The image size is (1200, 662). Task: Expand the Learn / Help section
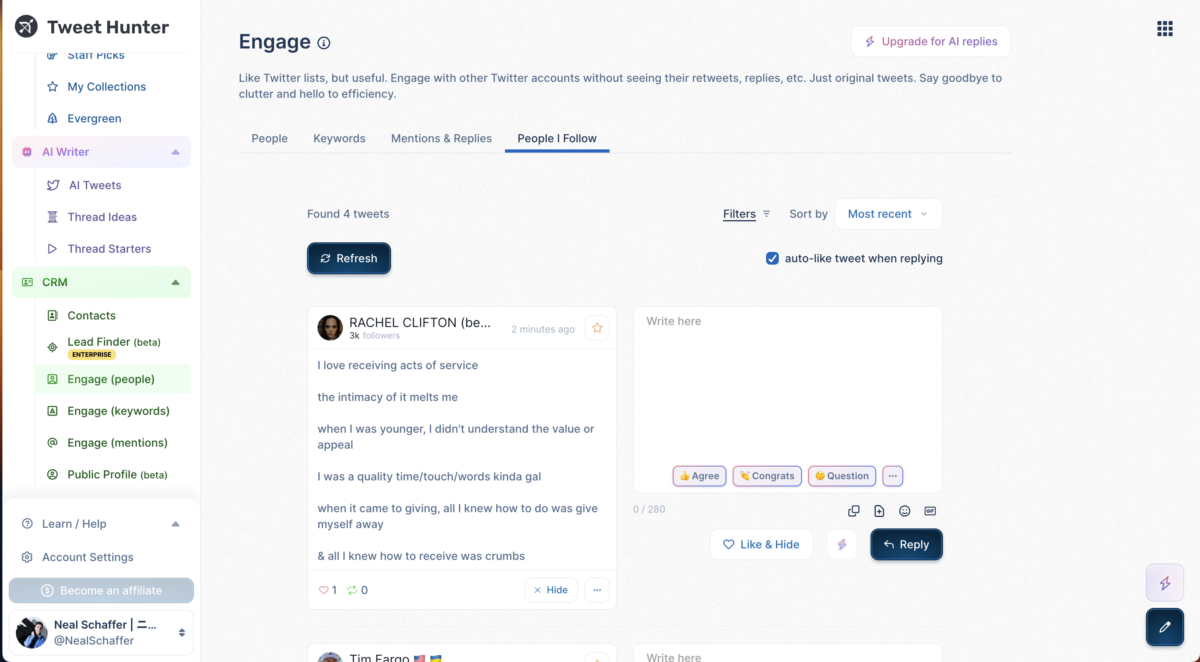(176, 524)
